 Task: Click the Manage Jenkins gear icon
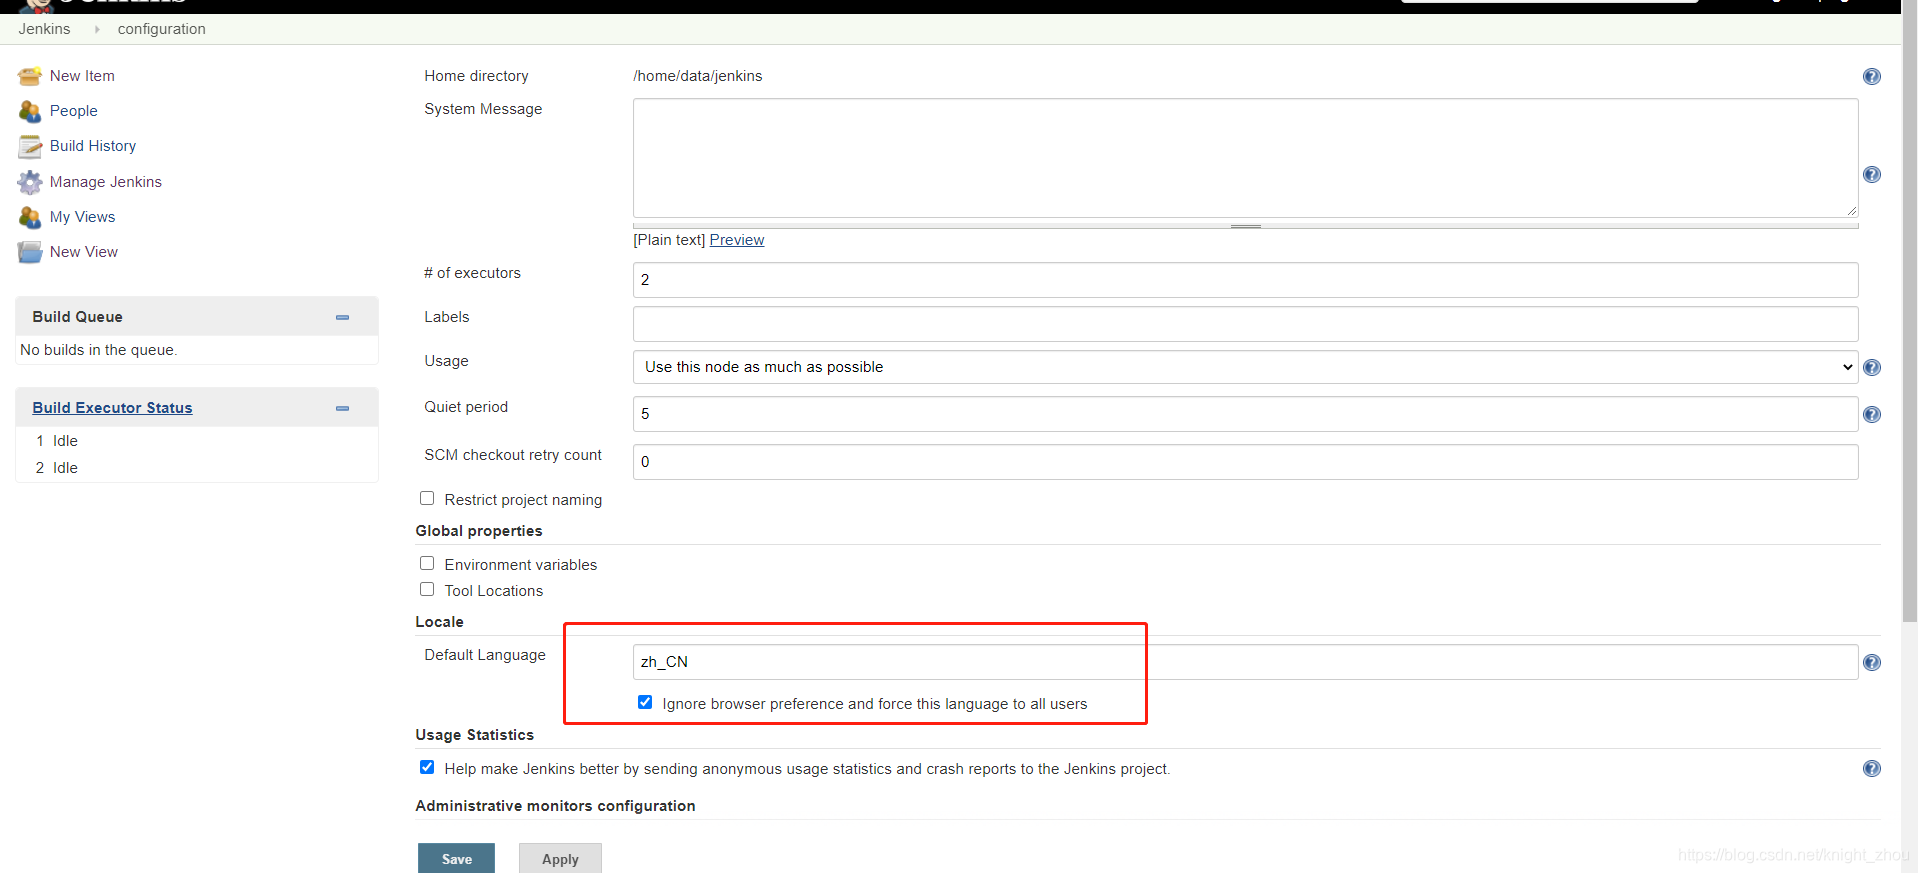[30, 182]
